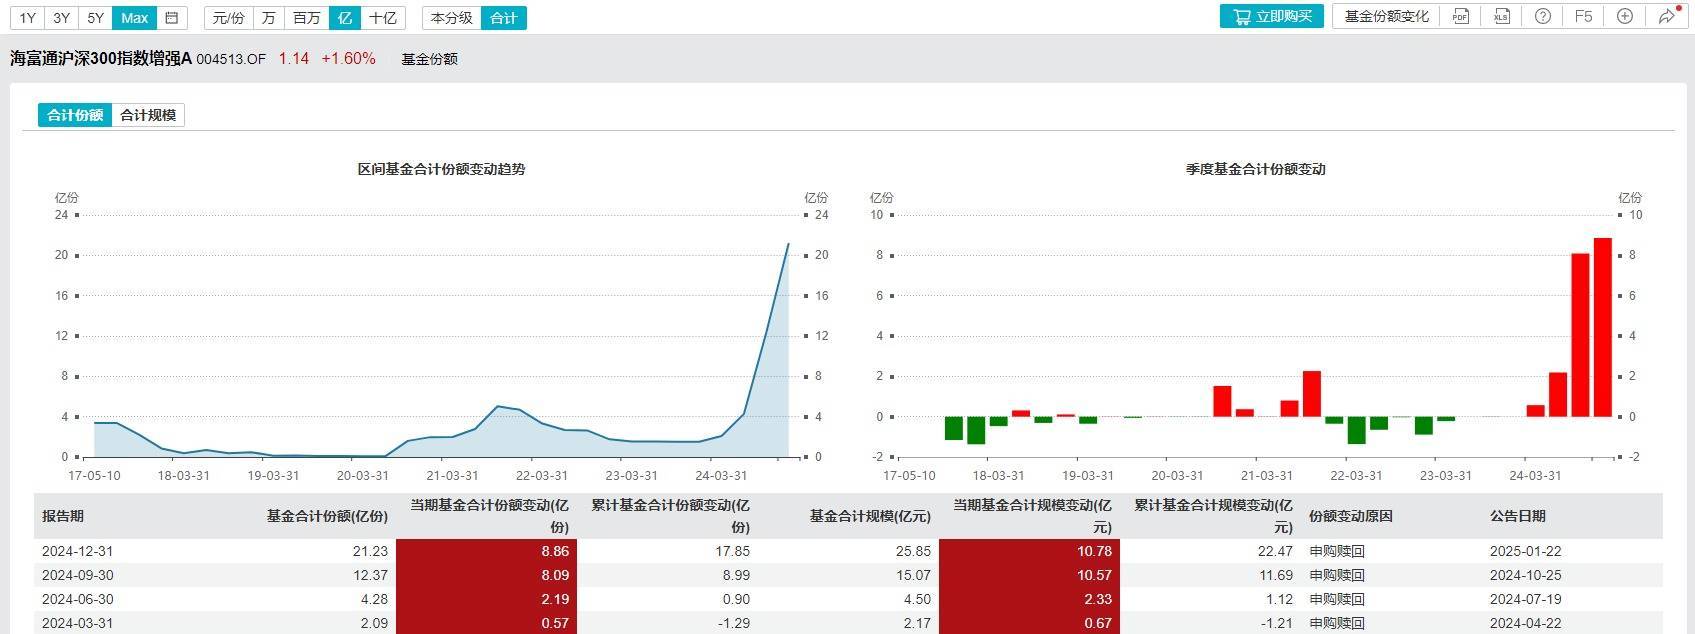Click the 基金份额变化 button
Viewport: 1695px width, 634px height.
pos(1386,17)
